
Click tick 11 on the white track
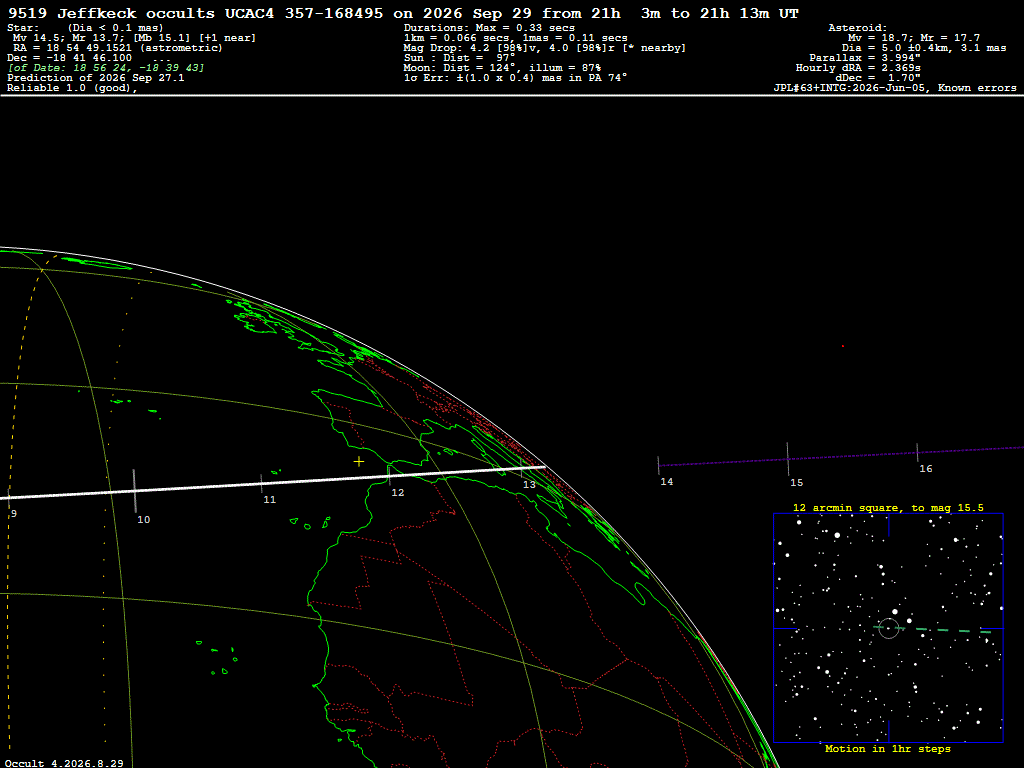point(261,484)
